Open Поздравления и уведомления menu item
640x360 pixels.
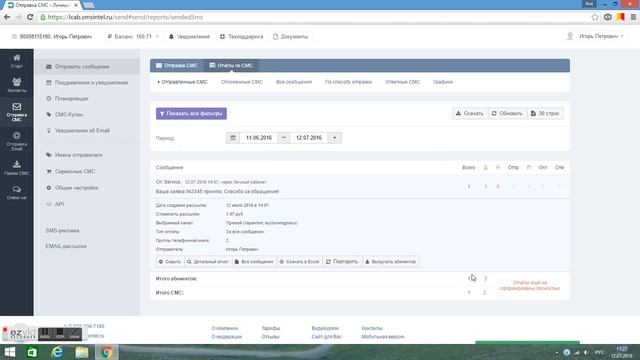(x=87, y=82)
